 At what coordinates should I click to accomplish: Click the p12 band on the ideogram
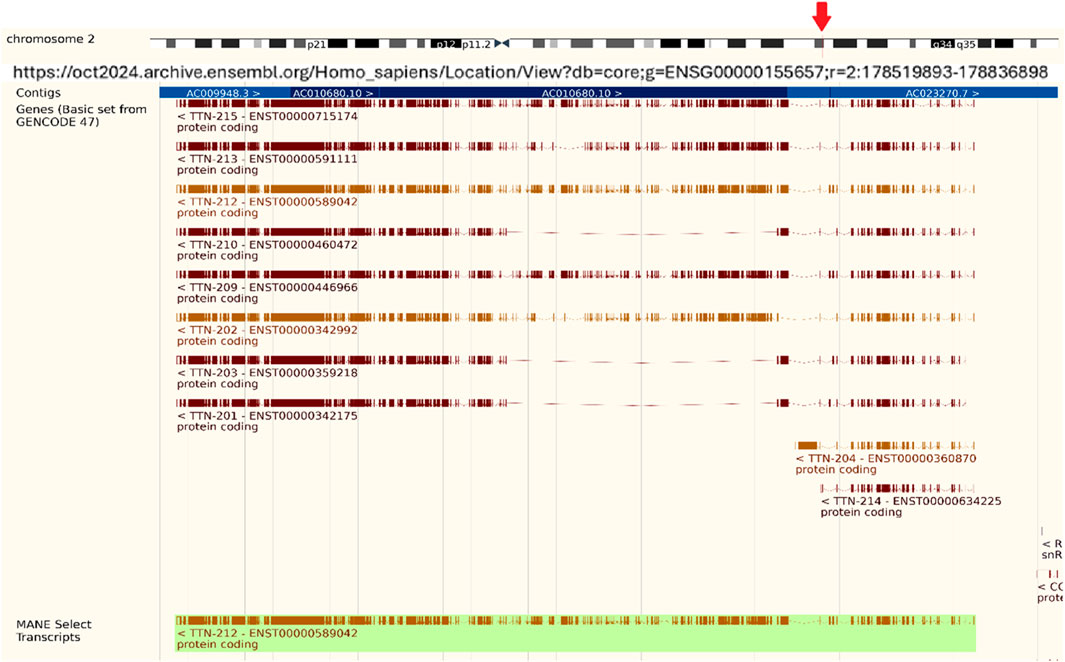[444, 44]
